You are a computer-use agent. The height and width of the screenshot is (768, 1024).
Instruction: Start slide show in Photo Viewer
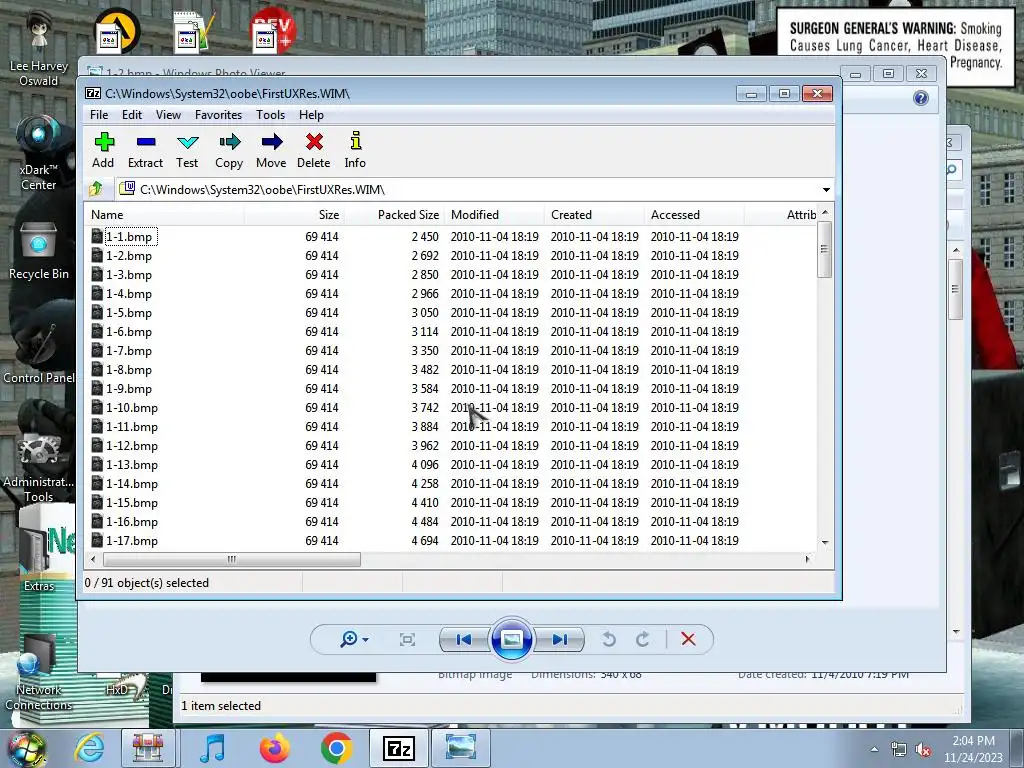point(511,639)
